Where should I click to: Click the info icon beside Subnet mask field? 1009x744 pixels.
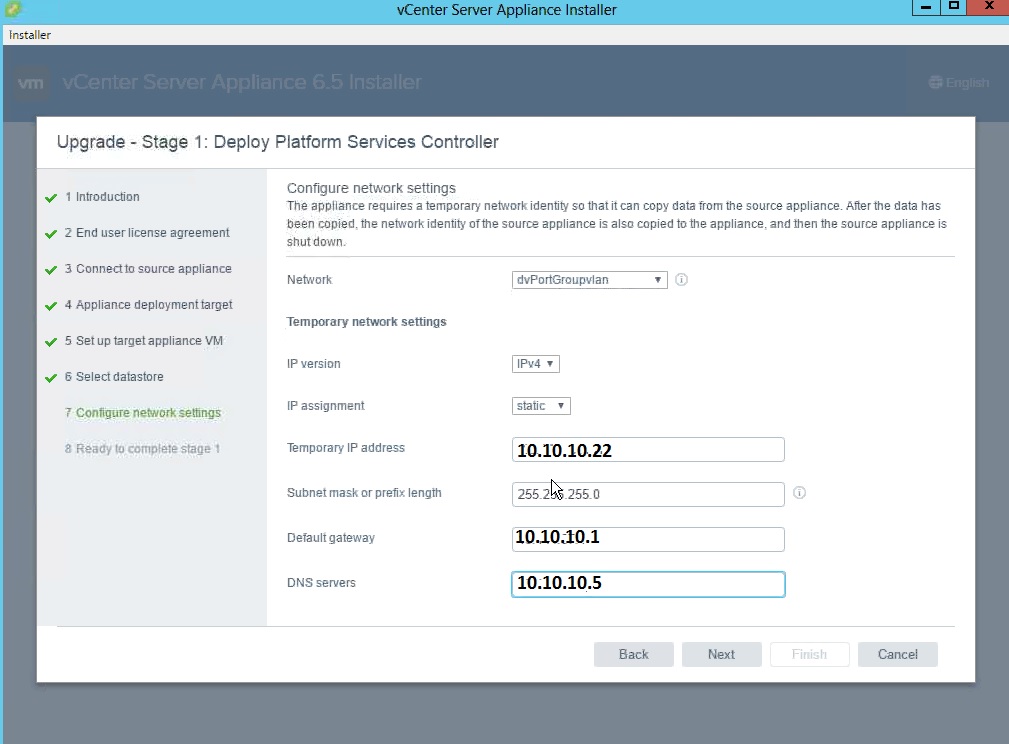click(799, 493)
